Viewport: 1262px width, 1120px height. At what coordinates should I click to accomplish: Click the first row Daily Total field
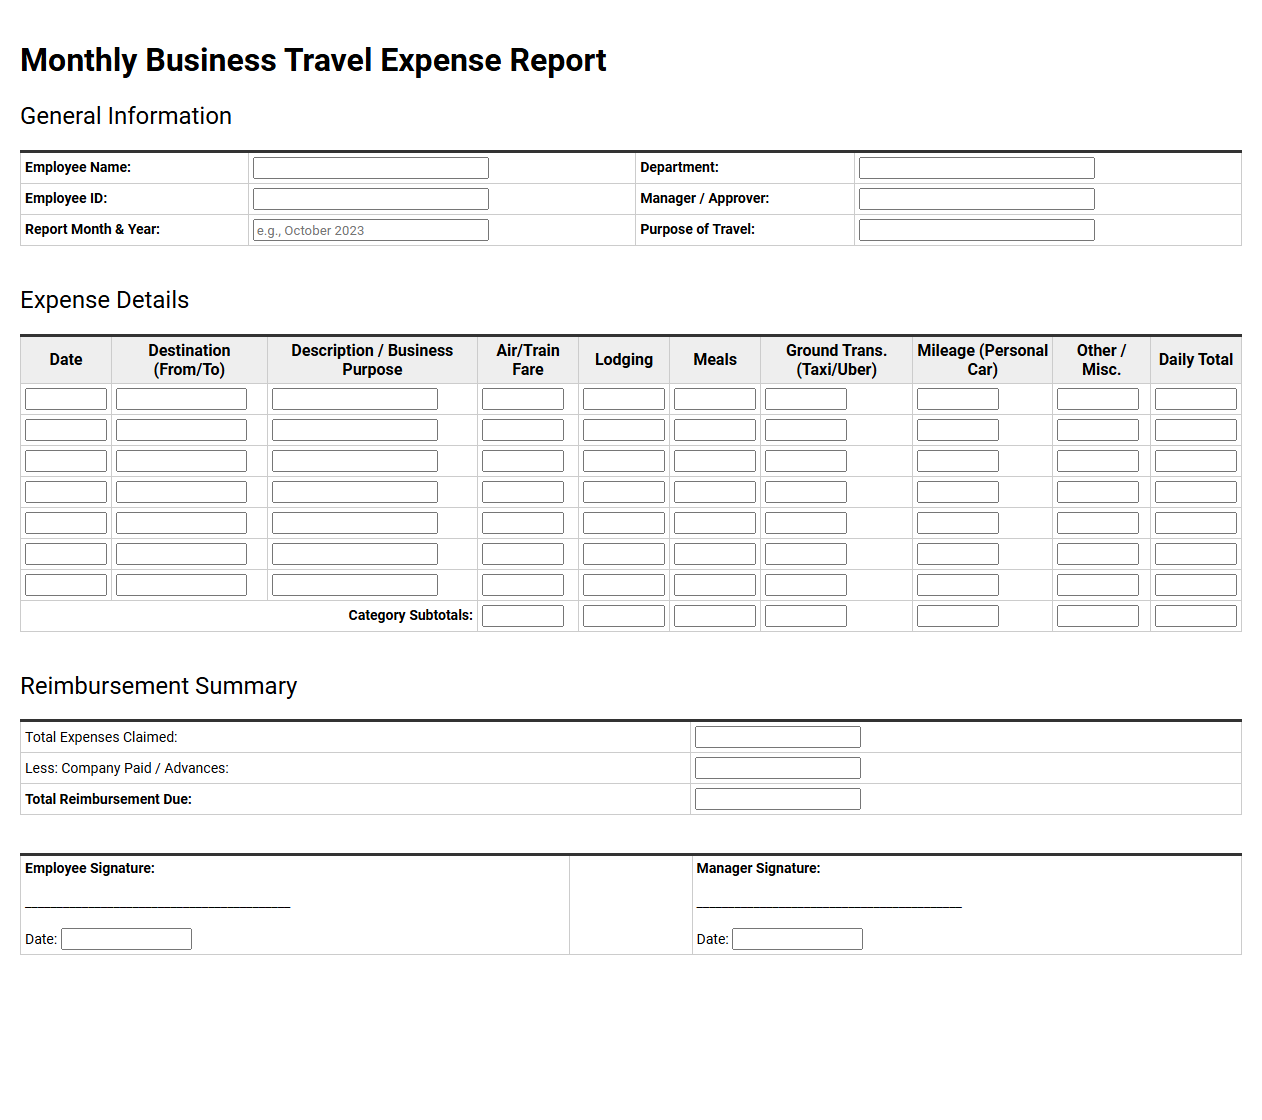[1196, 399]
